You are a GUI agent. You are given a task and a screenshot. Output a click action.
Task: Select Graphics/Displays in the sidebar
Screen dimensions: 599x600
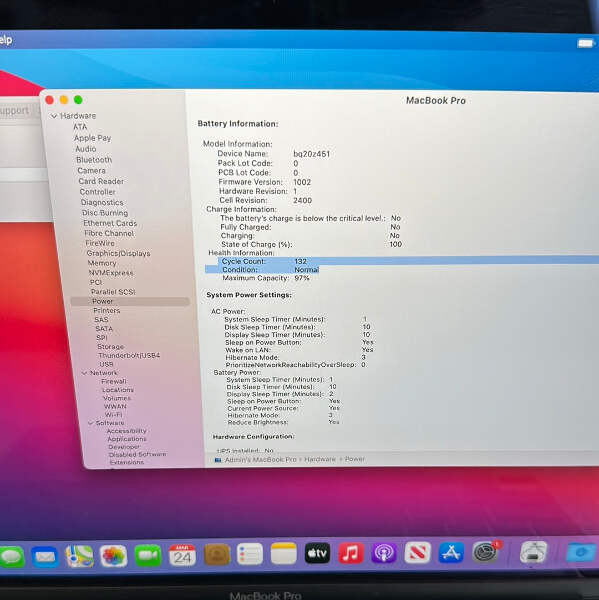click(x=118, y=253)
